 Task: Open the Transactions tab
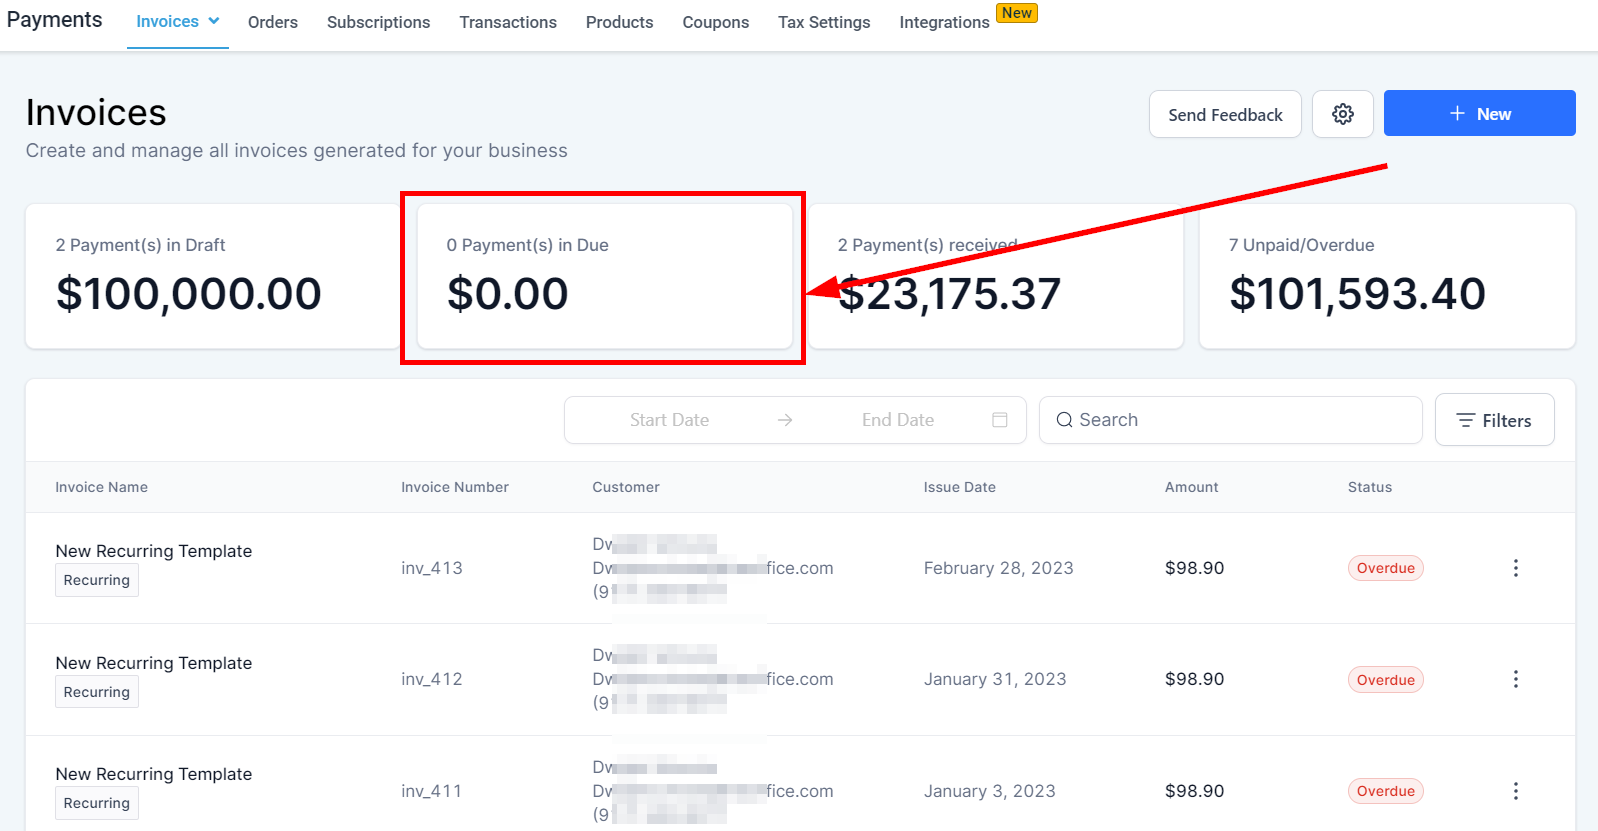click(508, 22)
